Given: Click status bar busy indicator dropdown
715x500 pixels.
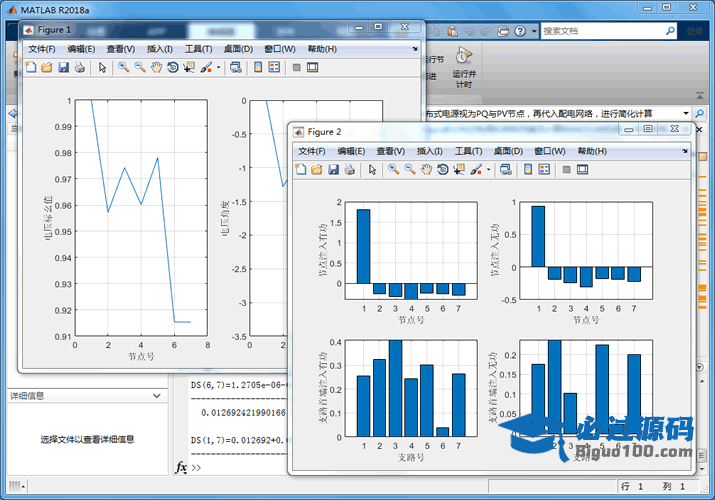Looking at the screenshot, I should pos(16,486).
